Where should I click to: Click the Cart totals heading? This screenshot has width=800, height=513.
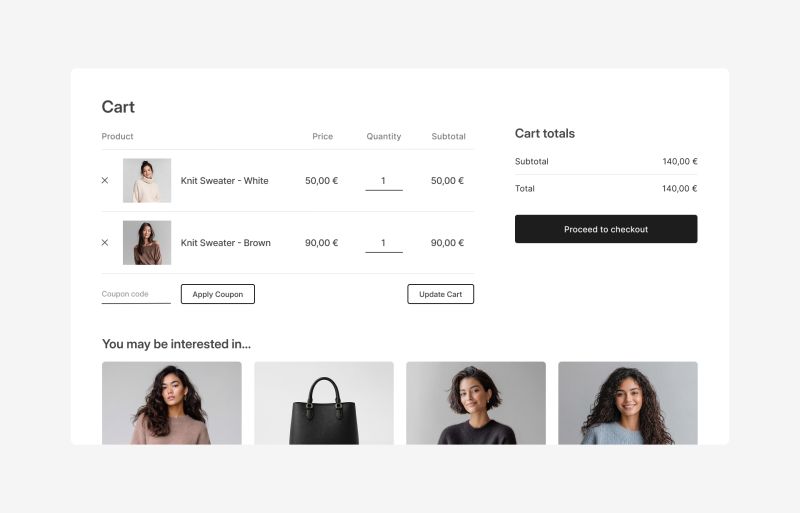point(545,133)
